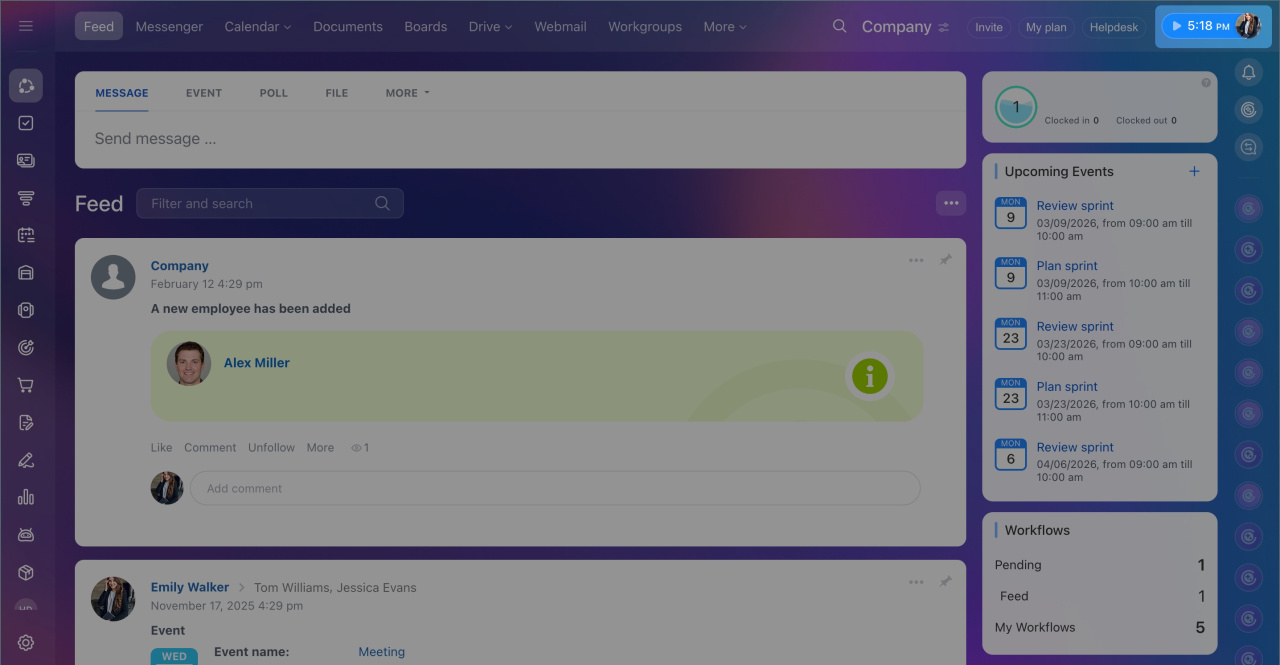This screenshot has height=665, width=1280.
Task: Expand the Calendar dropdown
Action: pos(257,27)
